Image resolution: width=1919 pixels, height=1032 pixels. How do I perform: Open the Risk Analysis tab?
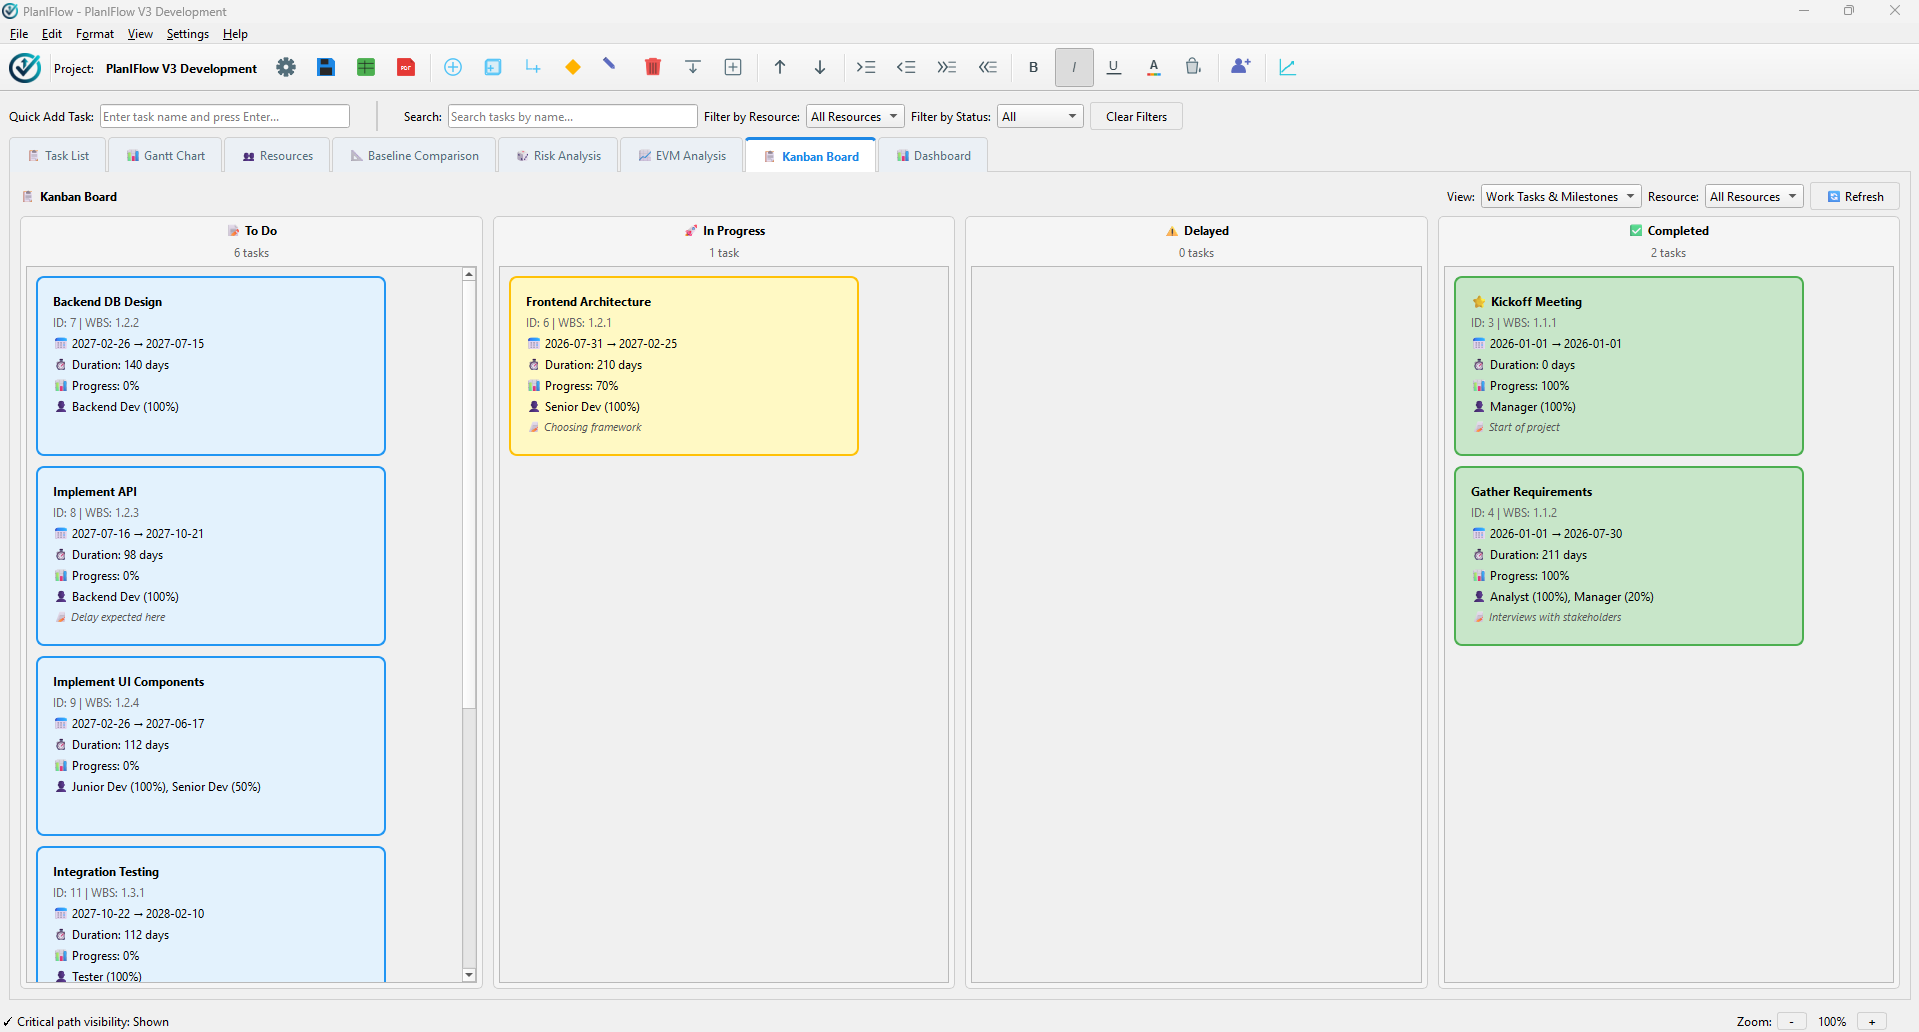(559, 156)
